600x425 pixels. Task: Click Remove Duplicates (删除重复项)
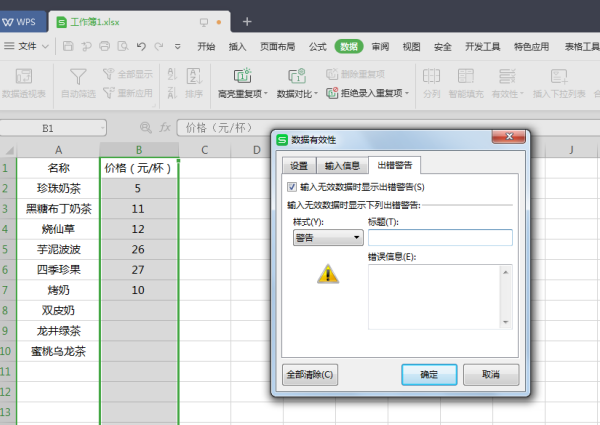[355, 74]
